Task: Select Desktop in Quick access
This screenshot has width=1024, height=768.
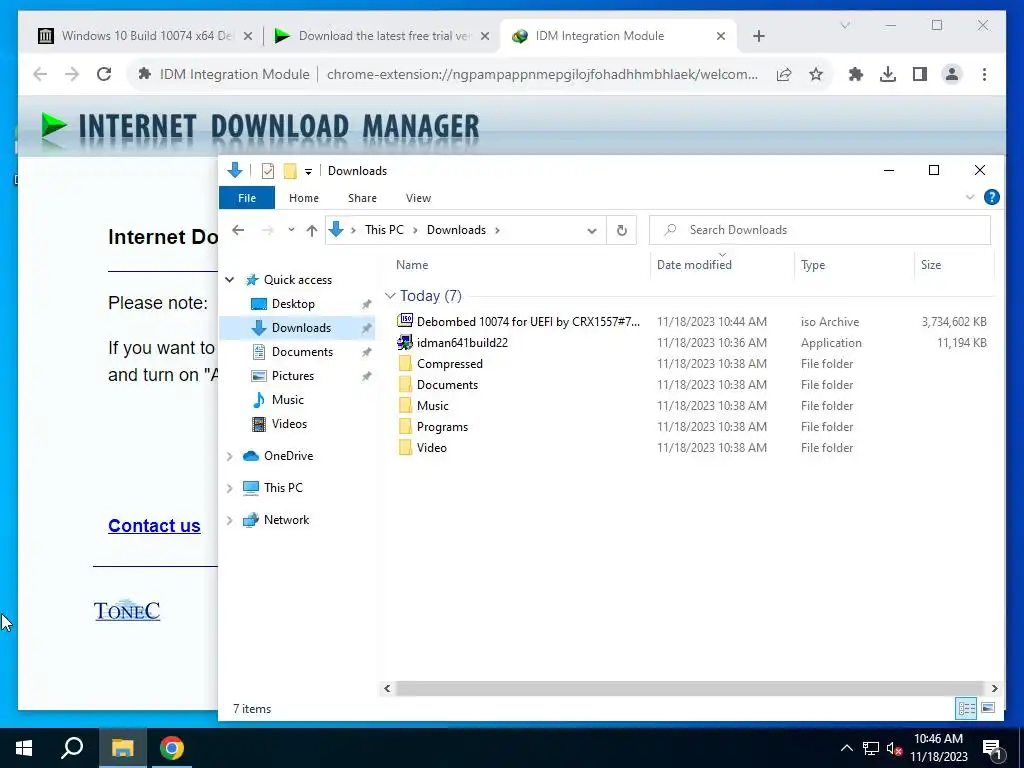Action: point(293,304)
